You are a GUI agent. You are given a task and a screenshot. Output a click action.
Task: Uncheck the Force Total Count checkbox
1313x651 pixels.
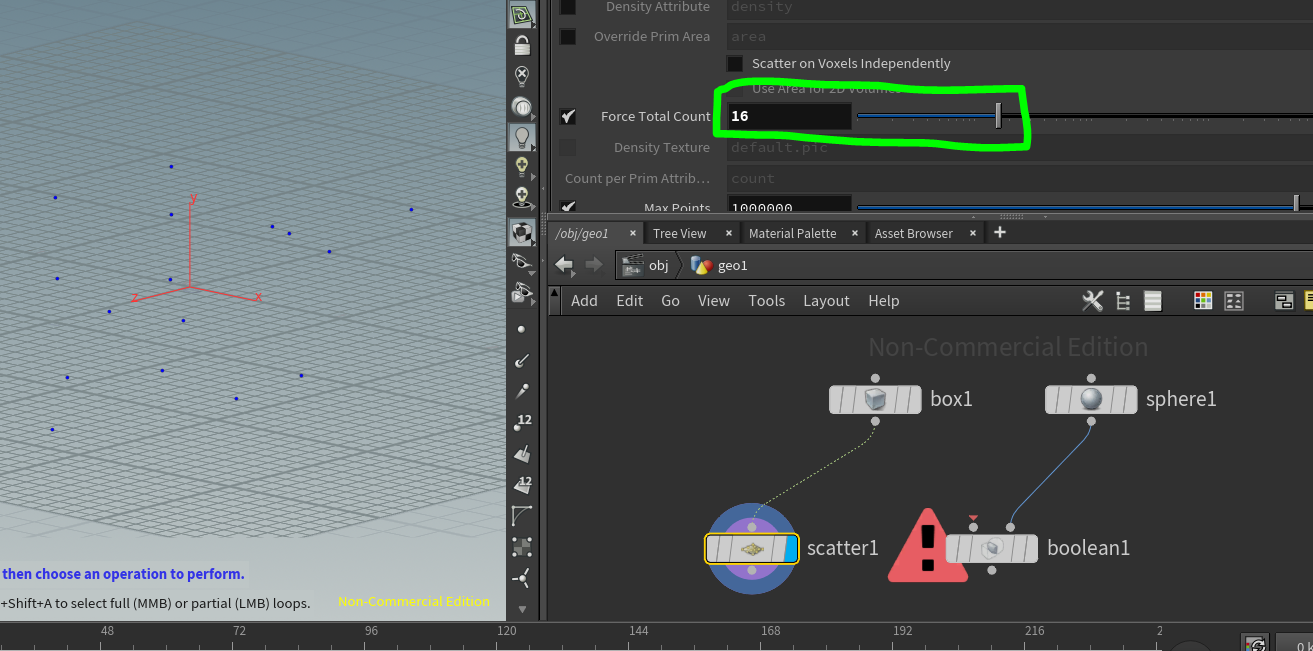(x=567, y=115)
